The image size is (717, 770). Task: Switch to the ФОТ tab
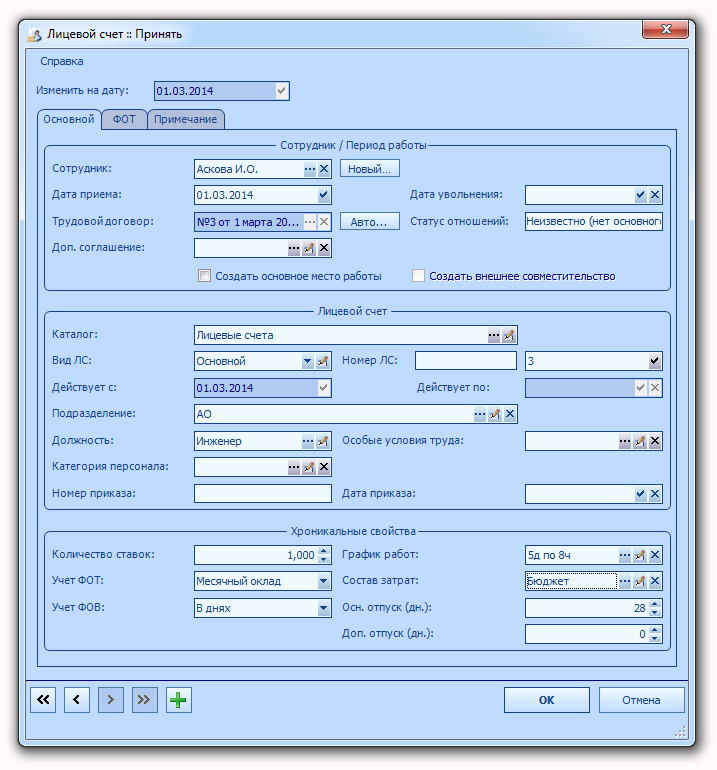click(124, 119)
